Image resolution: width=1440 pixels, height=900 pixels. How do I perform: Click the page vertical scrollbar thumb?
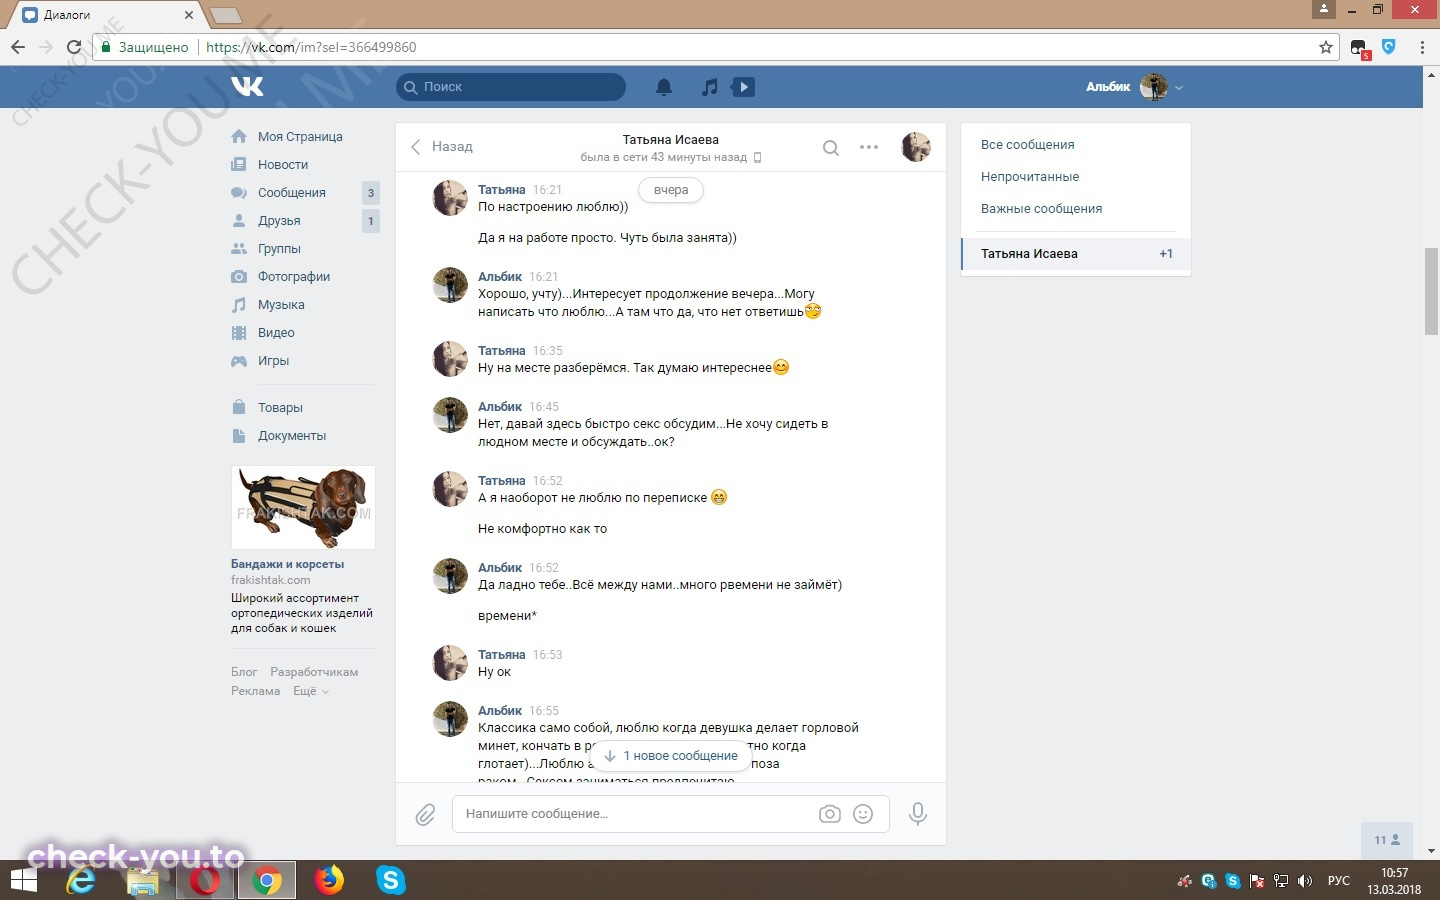point(1431,290)
